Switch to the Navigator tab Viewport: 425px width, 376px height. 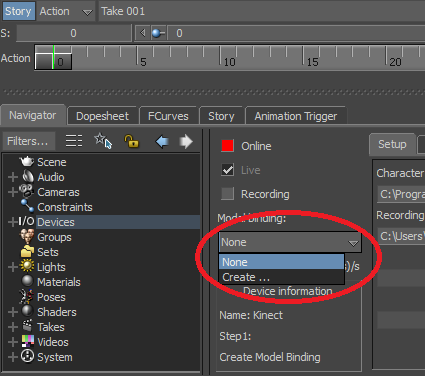(x=33, y=115)
